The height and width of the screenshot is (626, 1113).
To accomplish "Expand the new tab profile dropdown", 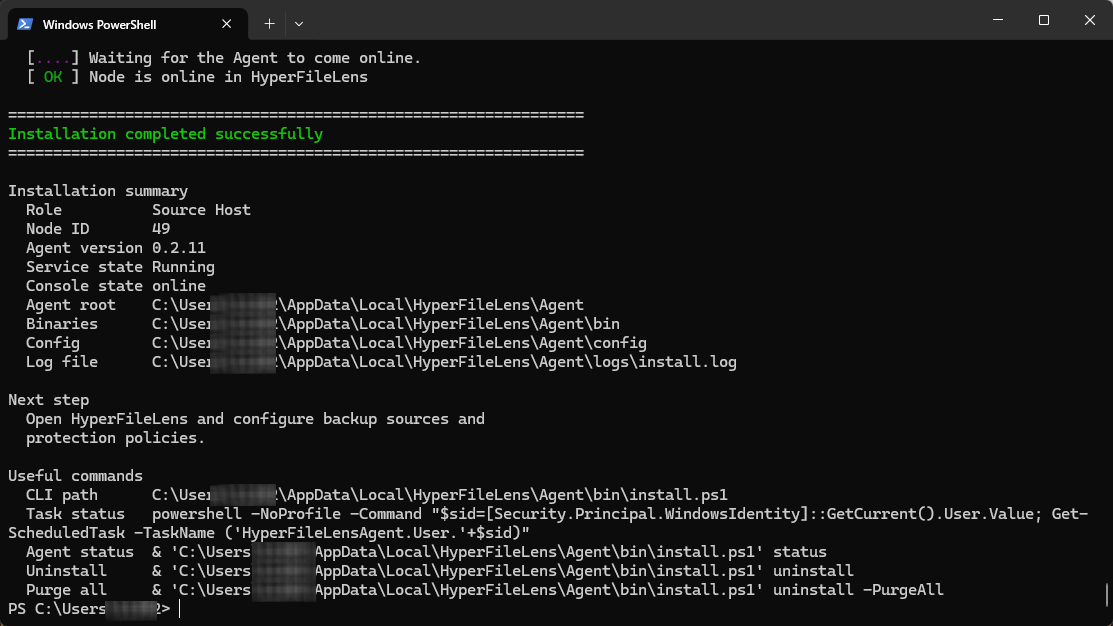I will 299,24.
